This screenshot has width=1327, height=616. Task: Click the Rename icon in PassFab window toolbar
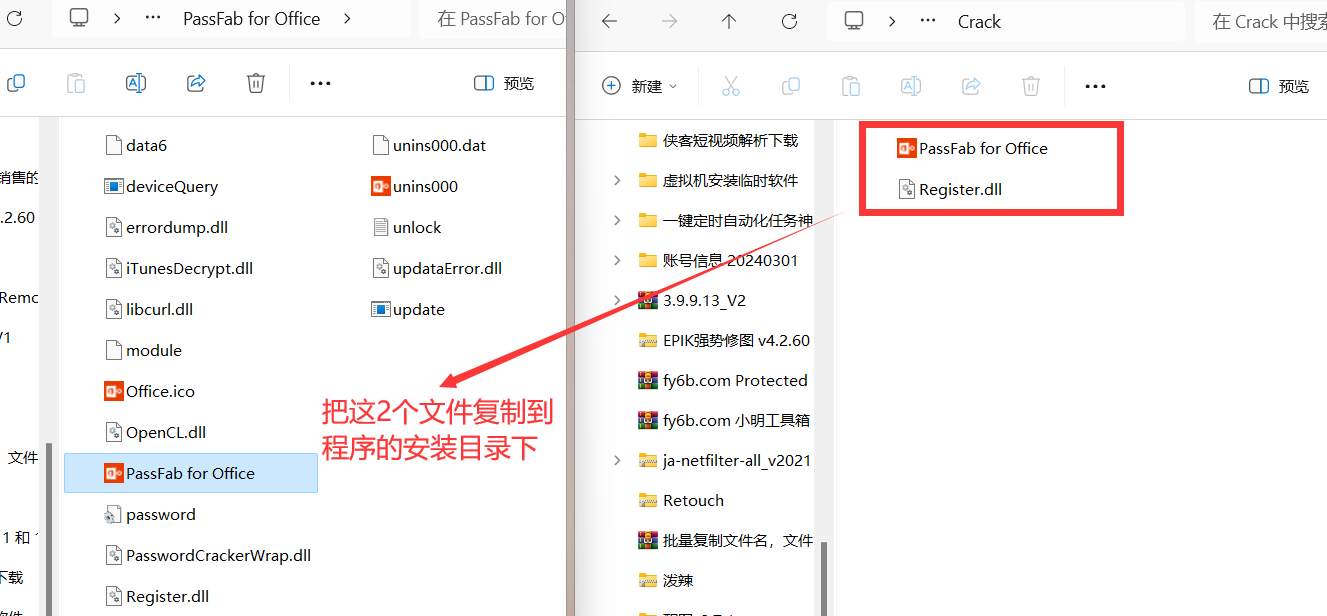[x=136, y=84]
